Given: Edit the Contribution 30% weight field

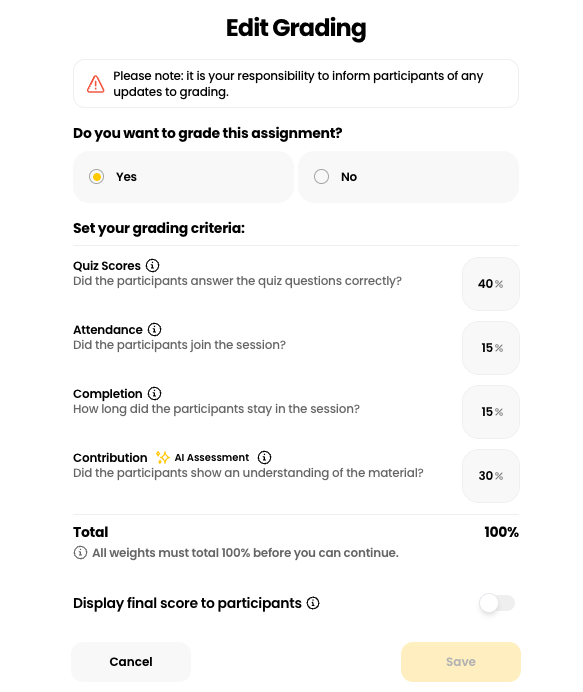Looking at the screenshot, I should pyautogui.click(x=491, y=476).
